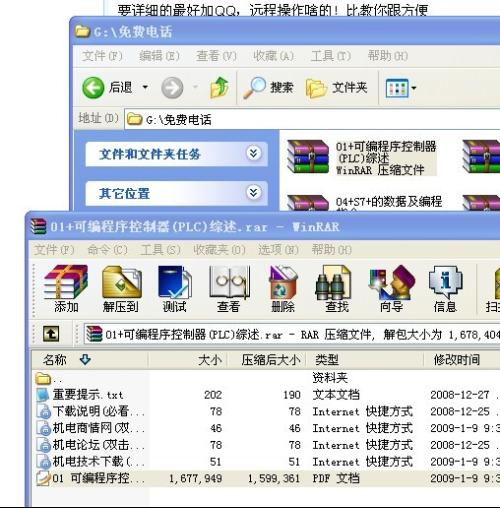Sort by 大小 column header
Screen dimensions: 500x508
[x=188, y=360]
